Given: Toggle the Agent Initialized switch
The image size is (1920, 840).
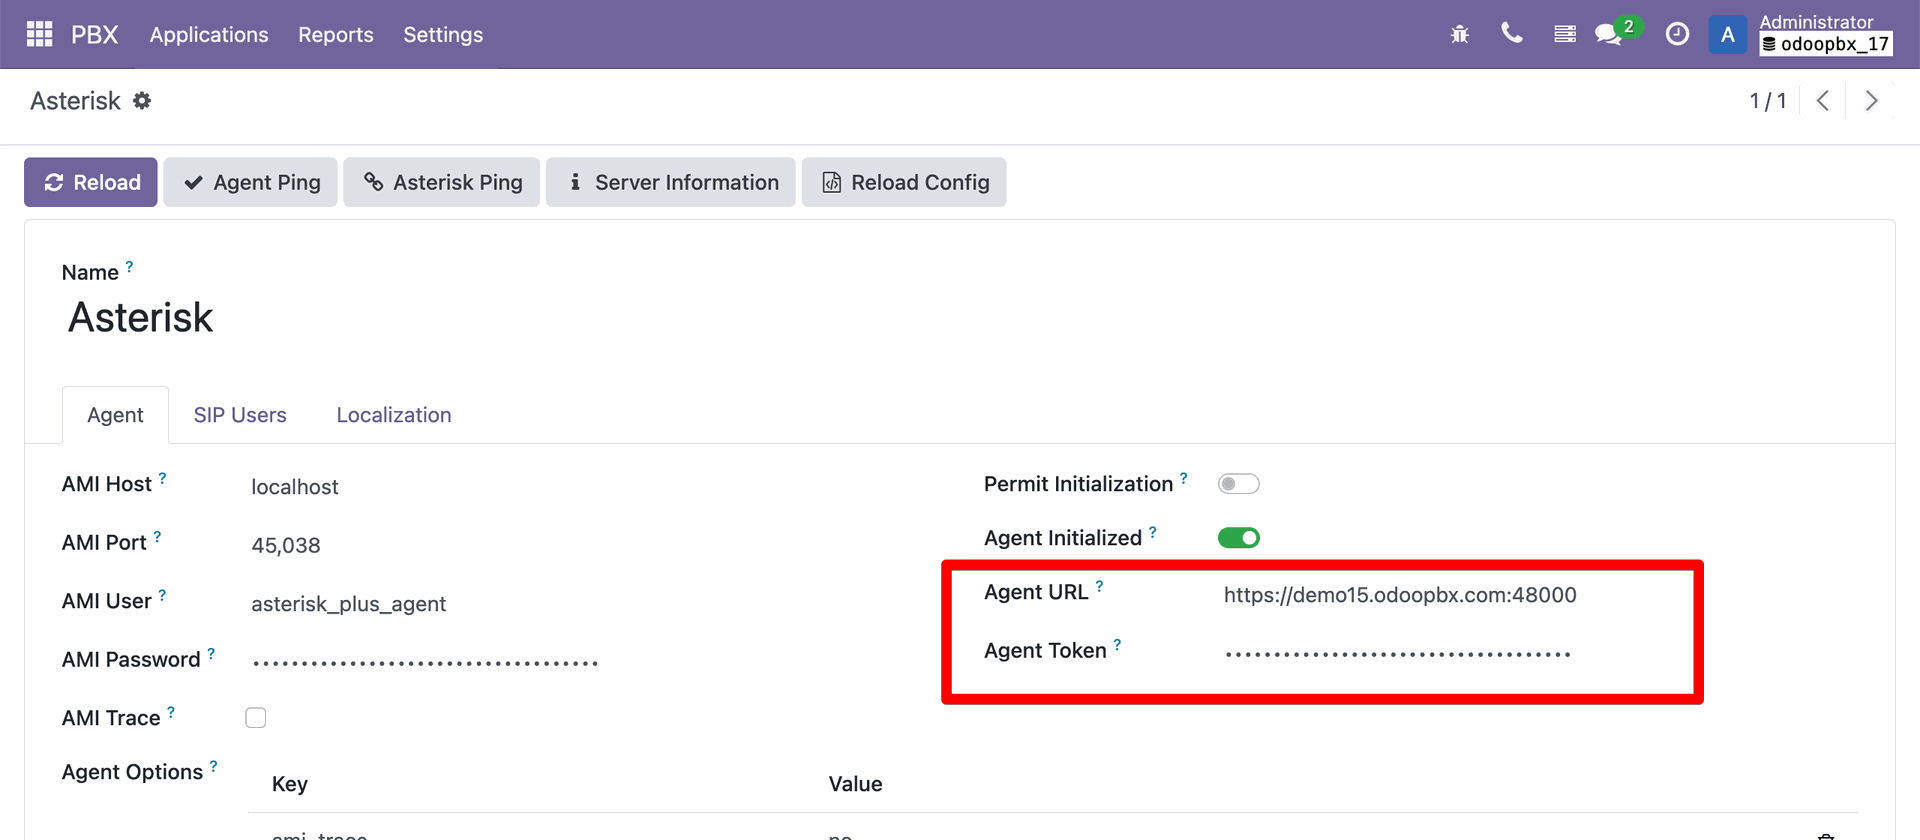Looking at the screenshot, I should 1238,538.
